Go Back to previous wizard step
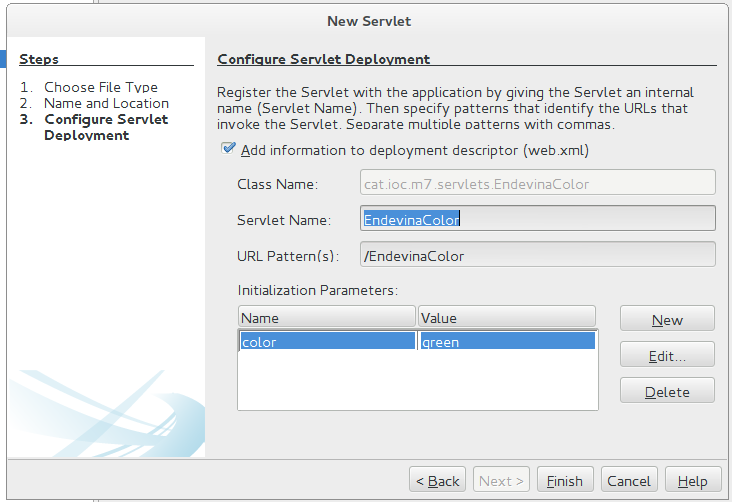Viewport: 732px width, 502px height. [x=437, y=480]
